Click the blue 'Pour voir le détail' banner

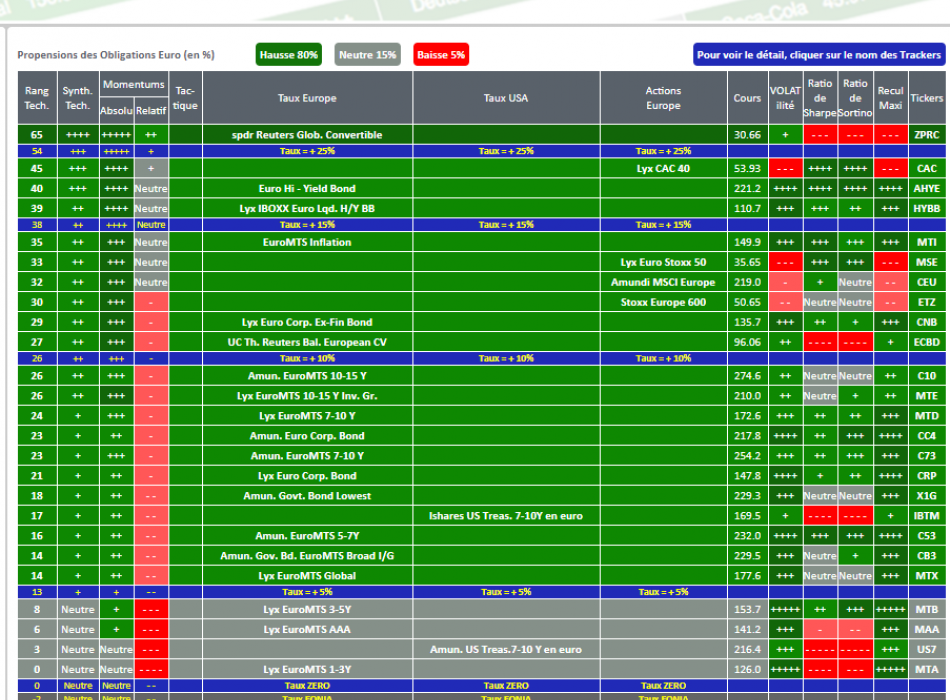[819, 55]
